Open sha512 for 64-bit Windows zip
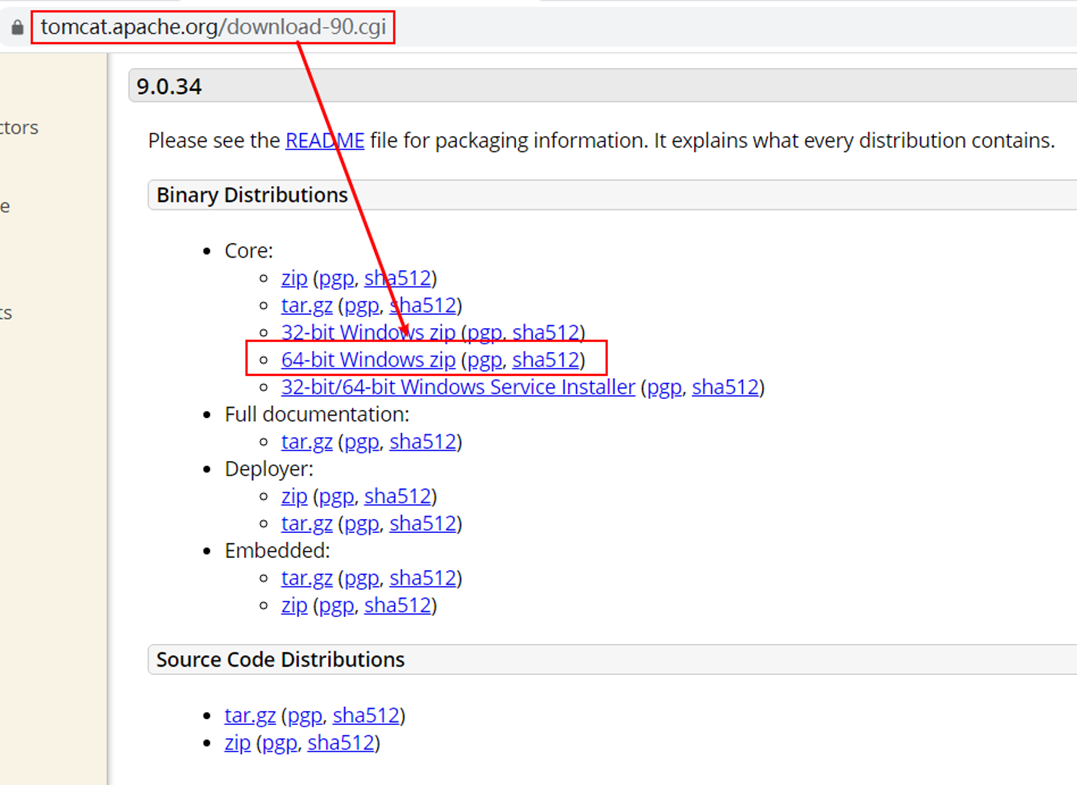1077x785 pixels. click(546, 360)
